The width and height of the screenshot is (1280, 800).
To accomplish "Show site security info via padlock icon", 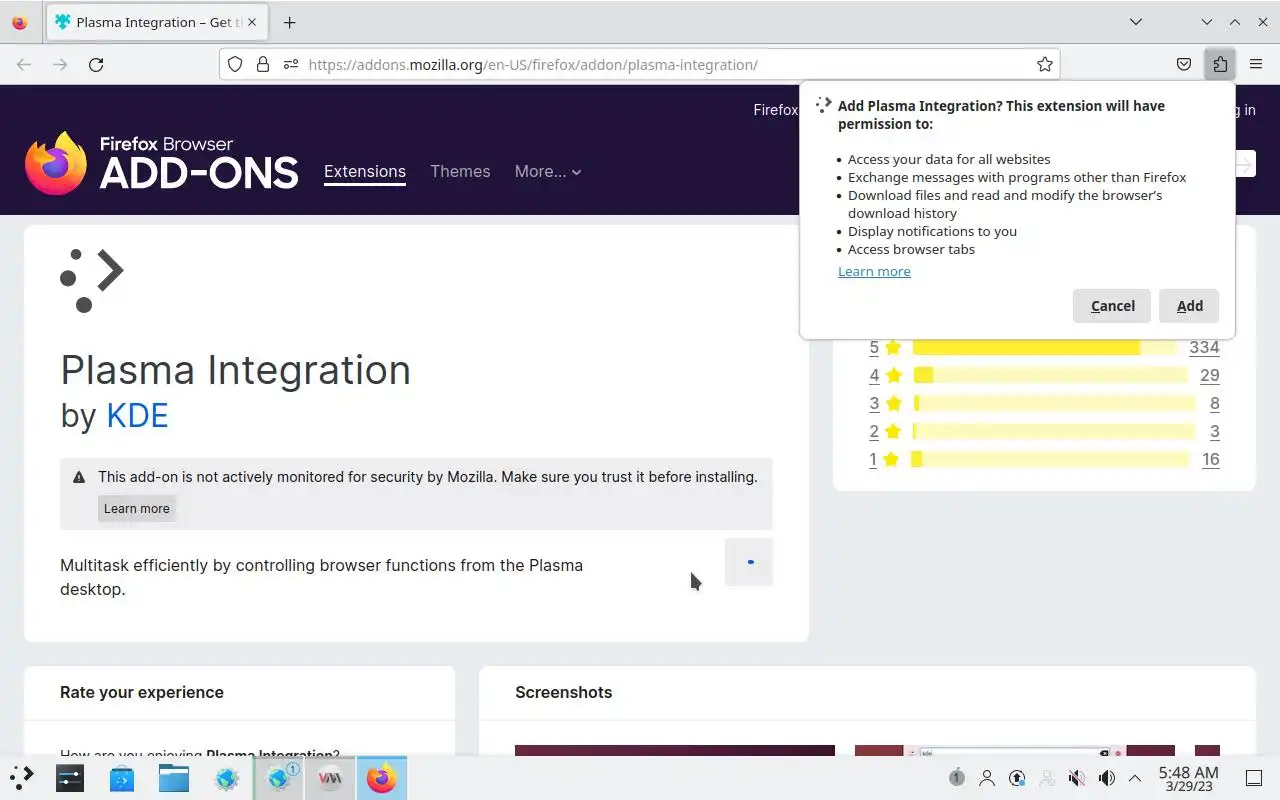I will coord(263,64).
